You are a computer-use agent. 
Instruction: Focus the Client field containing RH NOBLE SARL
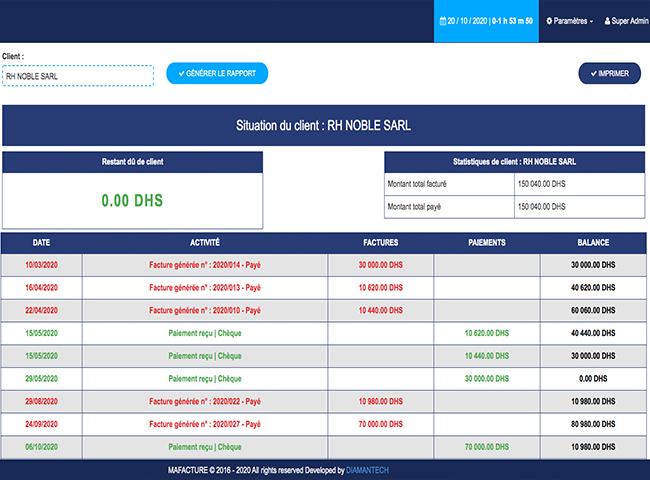[x=77, y=75]
